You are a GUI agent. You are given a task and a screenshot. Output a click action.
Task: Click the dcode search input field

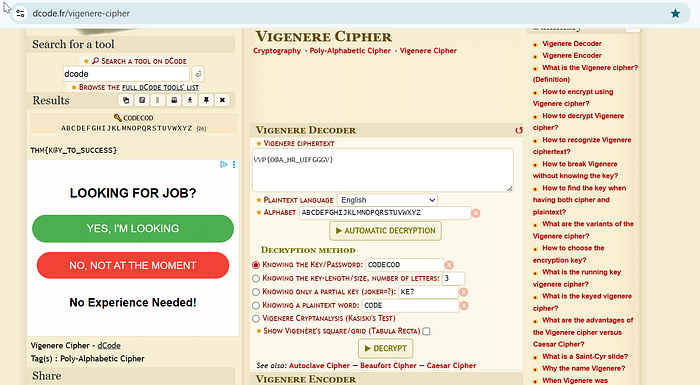pos(126,74)
